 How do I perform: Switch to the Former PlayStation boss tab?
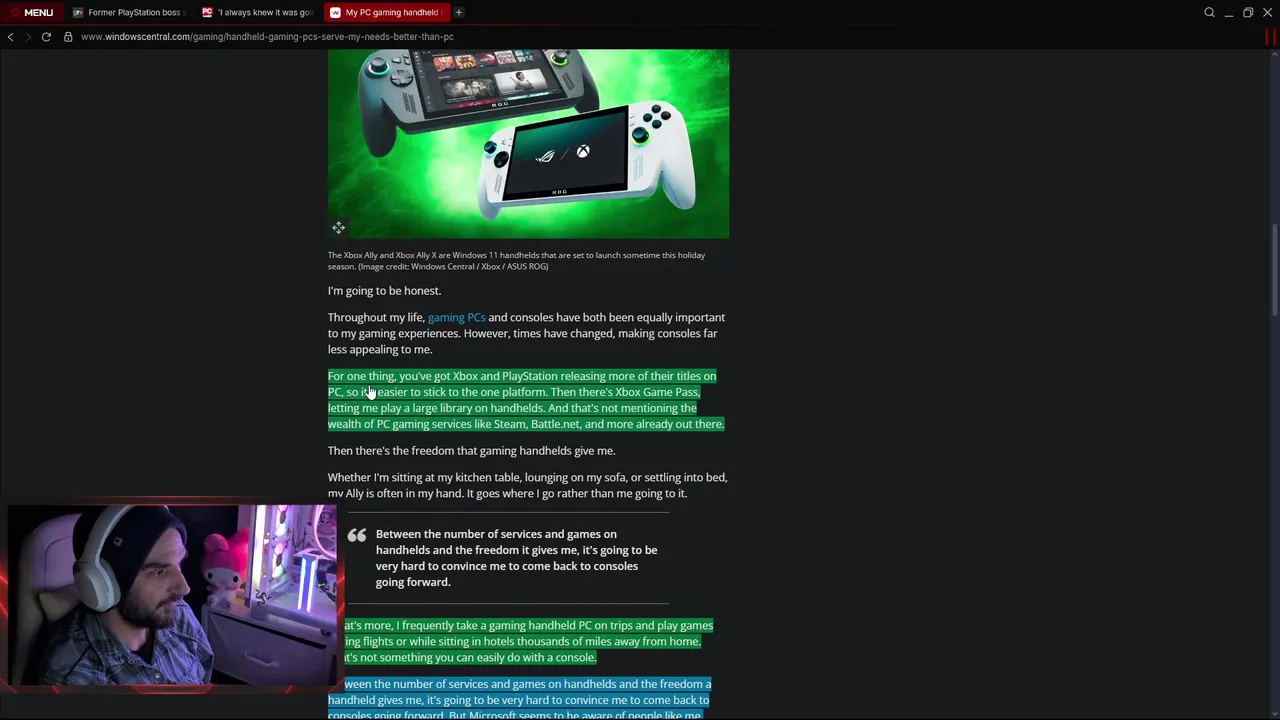coord(129,12)
